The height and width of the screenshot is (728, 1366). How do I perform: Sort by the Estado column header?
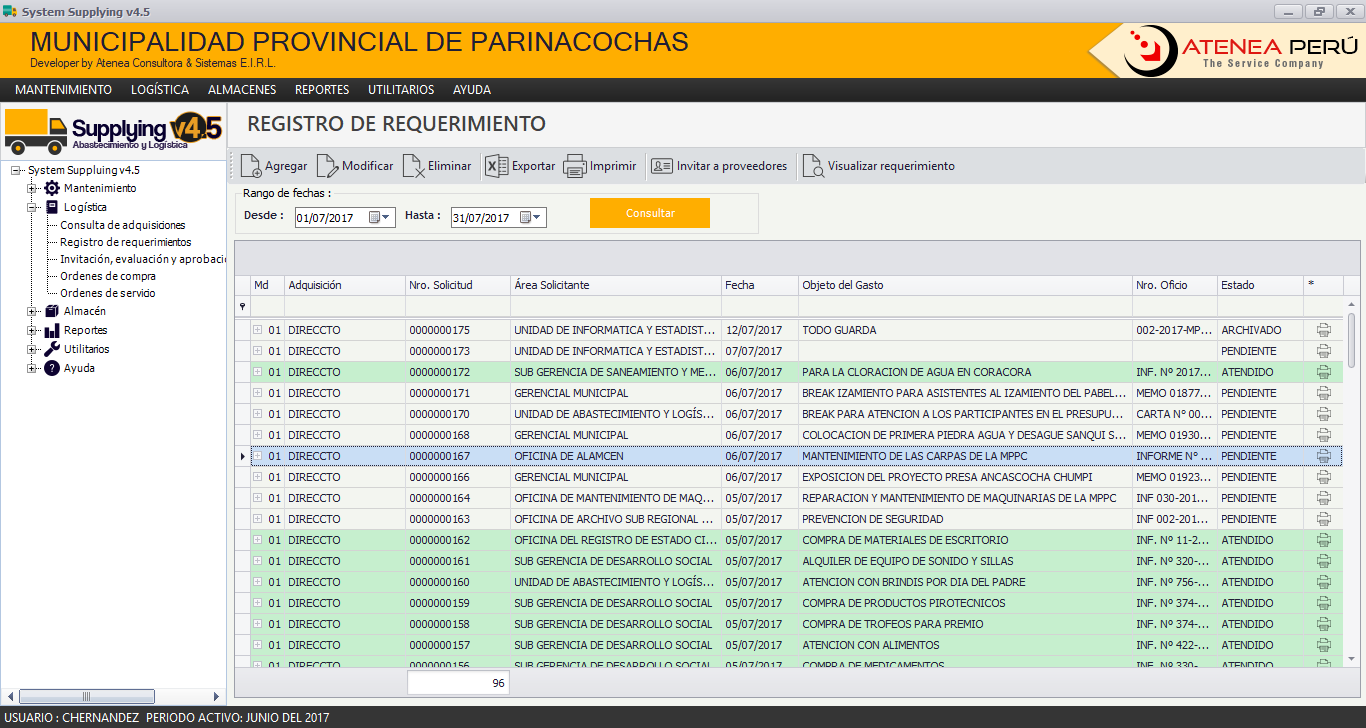[x=1258, y=285]
